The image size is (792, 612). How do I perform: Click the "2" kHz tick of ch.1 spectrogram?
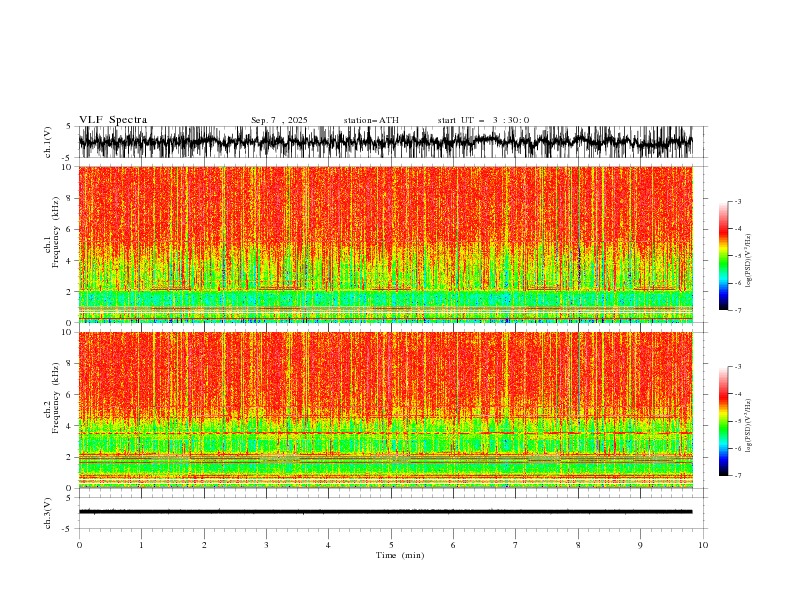click(x=71, y=292)
